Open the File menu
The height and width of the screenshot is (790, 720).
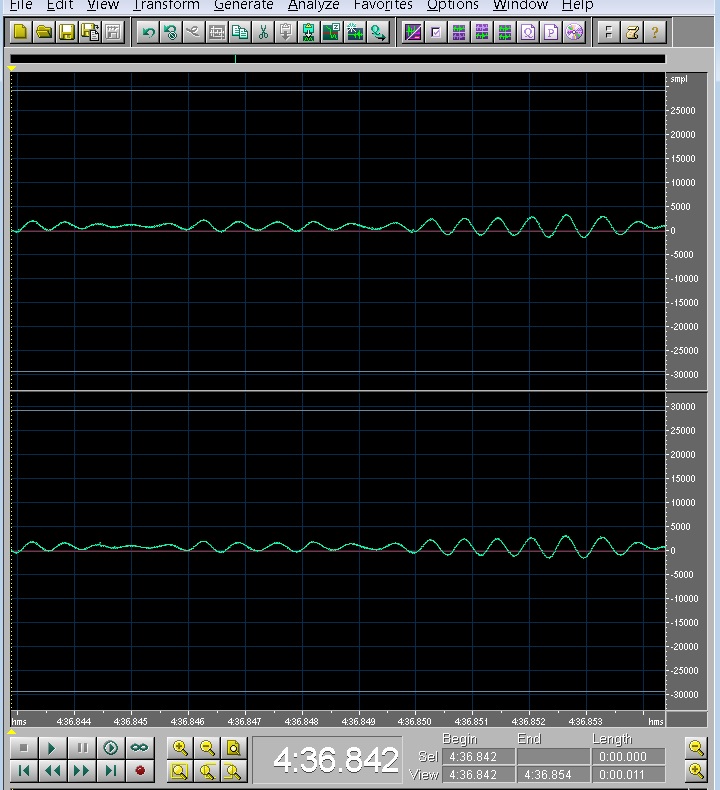(x=21, y=5)
